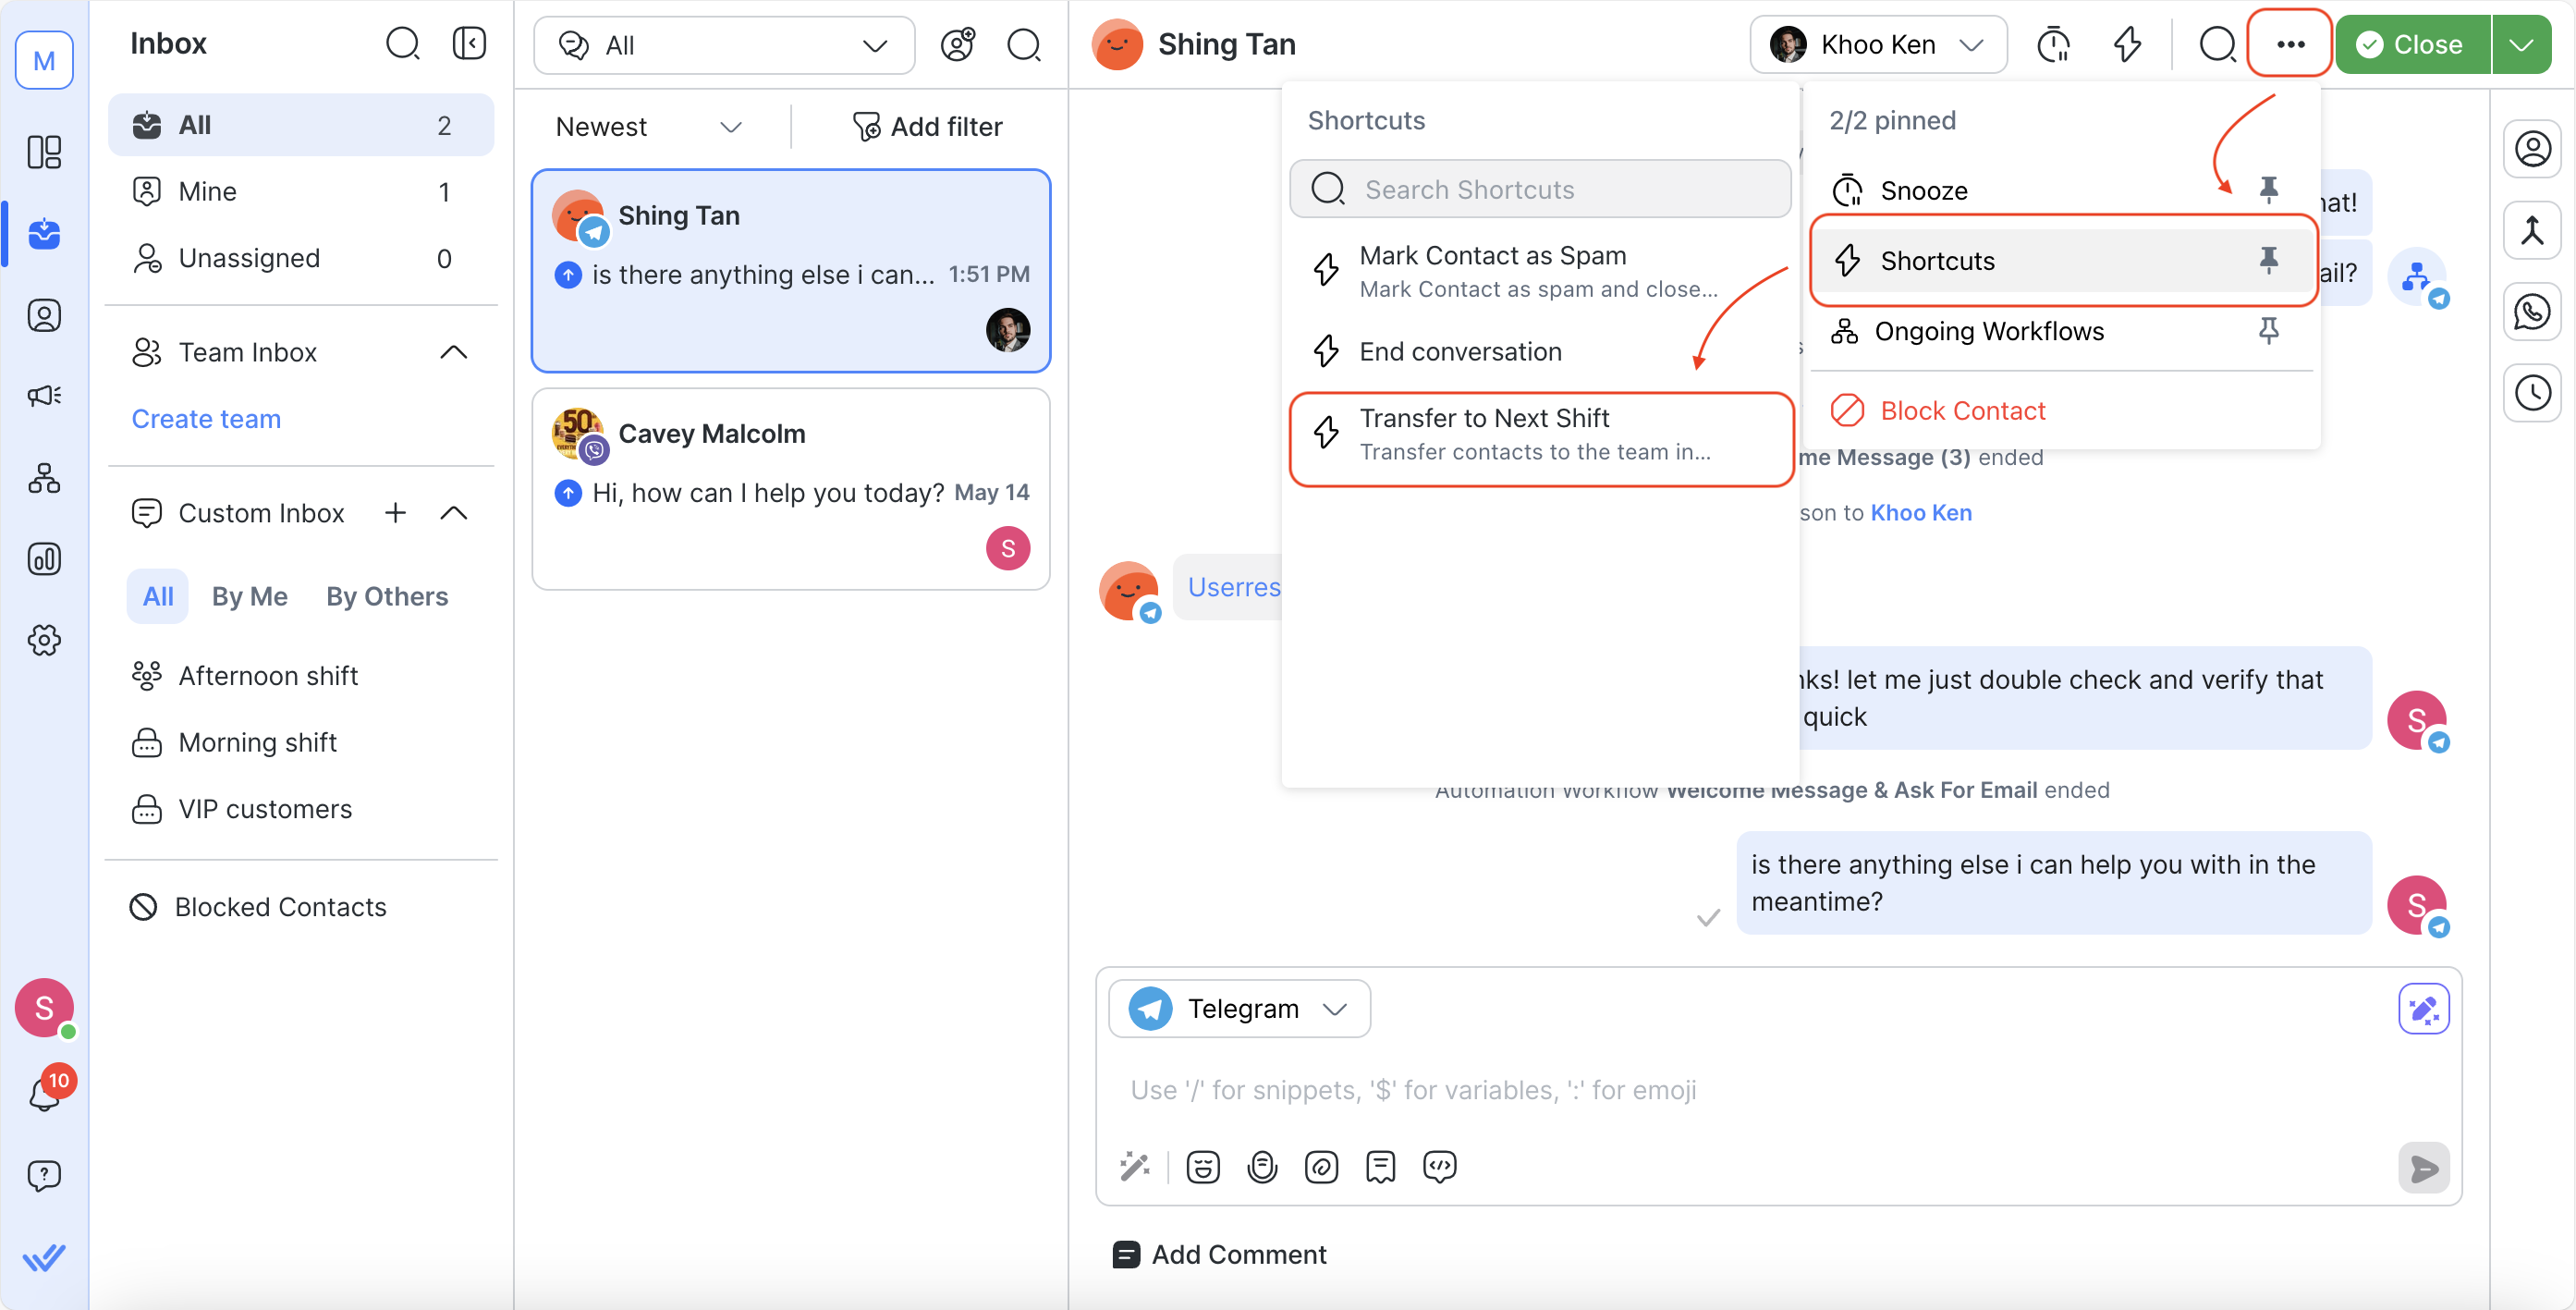The width and height of the screenshot is (2576, 1310).
Task: Open the emoji picker in message toolbar
Action: click(x=1202, y=1167)
